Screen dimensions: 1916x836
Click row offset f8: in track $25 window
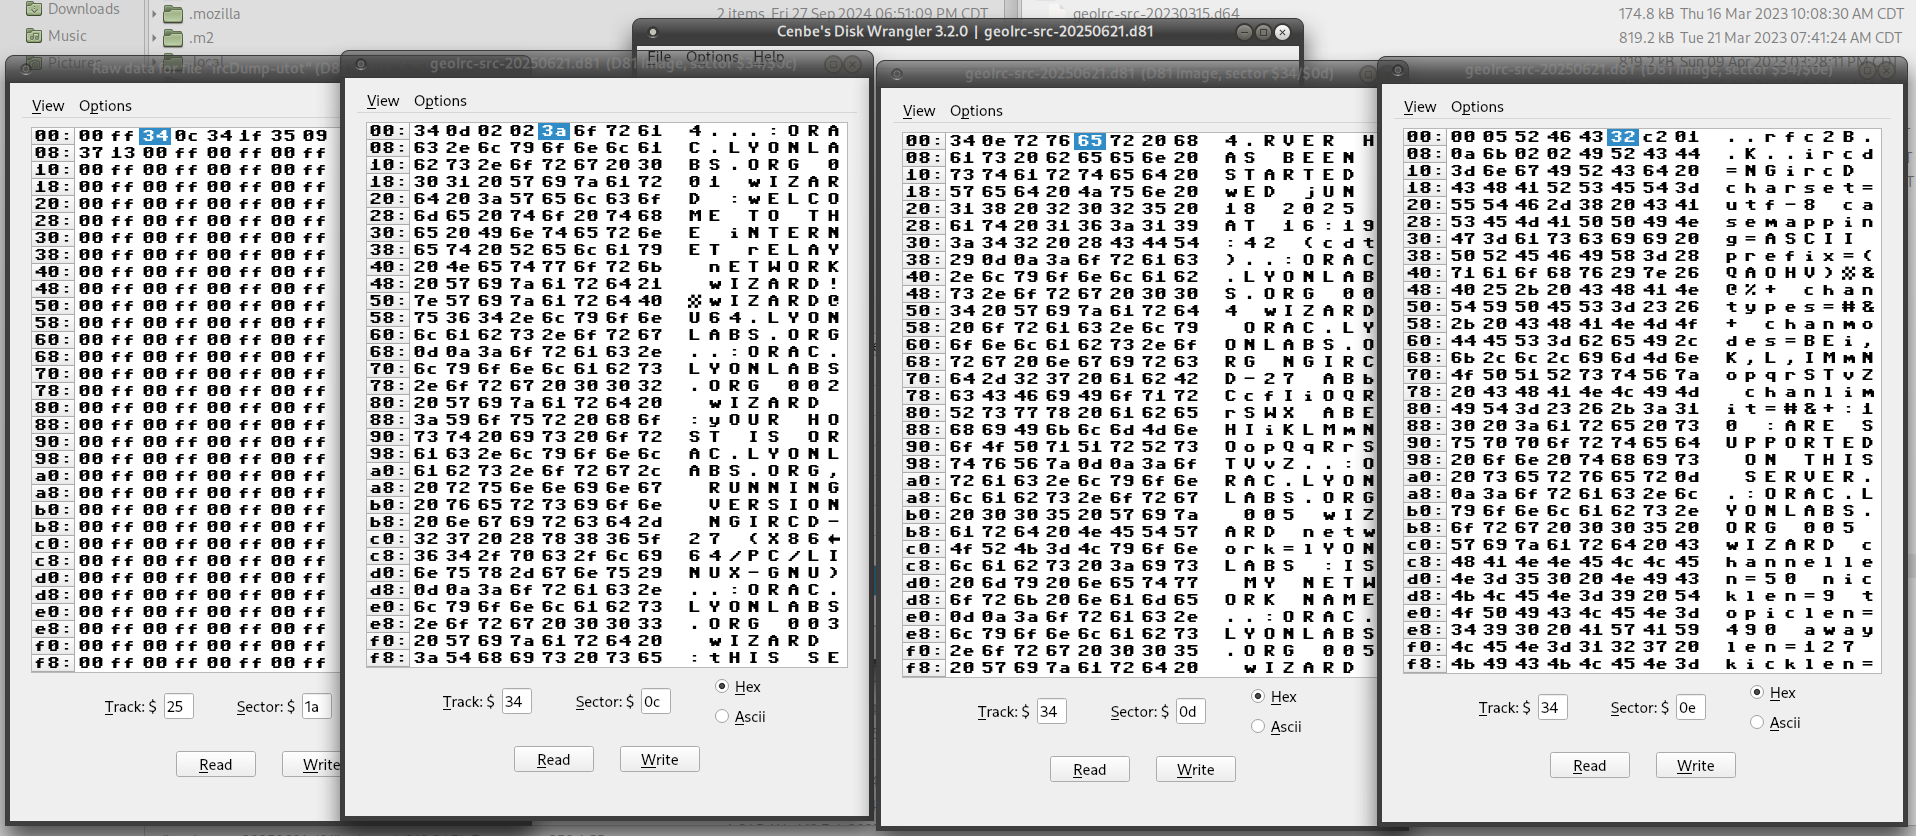pos(53,663)
